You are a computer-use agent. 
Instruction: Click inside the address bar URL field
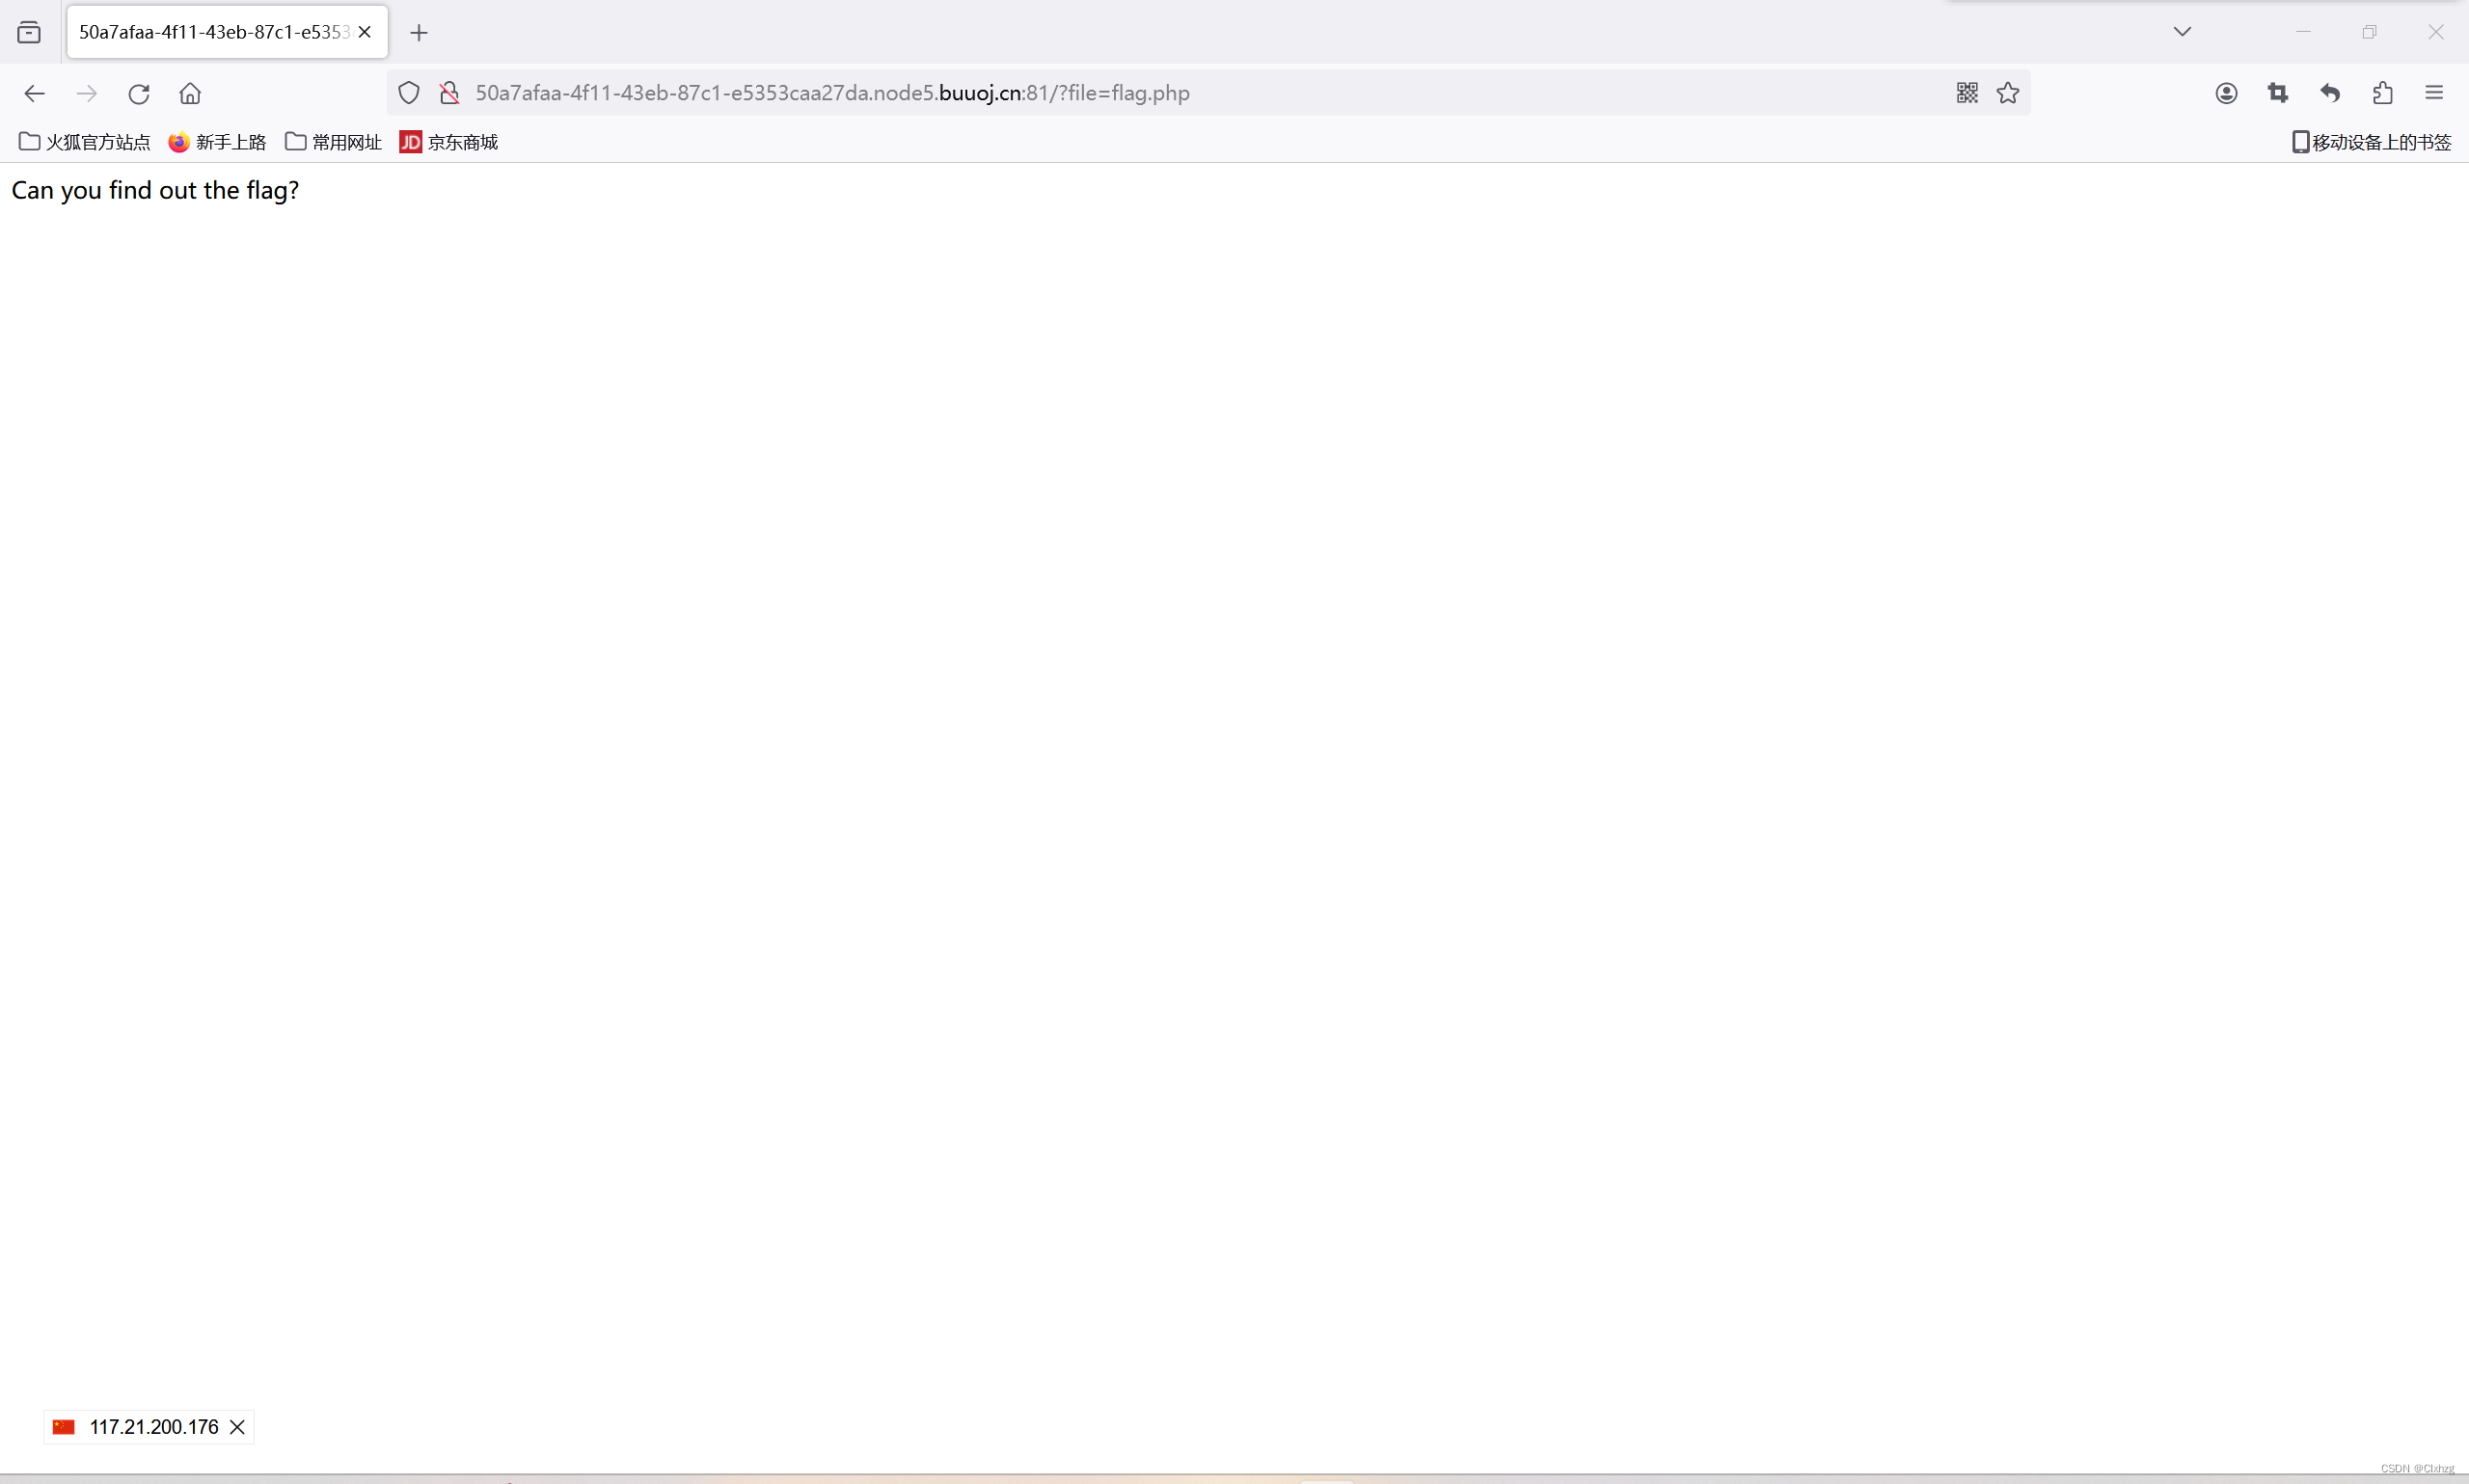[1100, 92]
